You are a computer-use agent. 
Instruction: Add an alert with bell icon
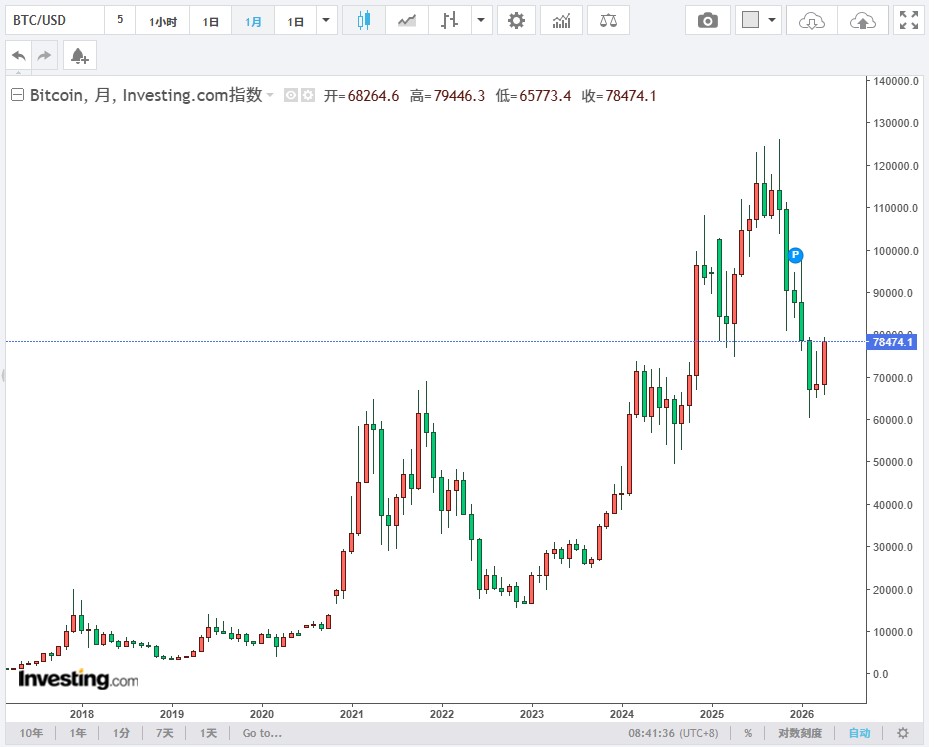79,56
